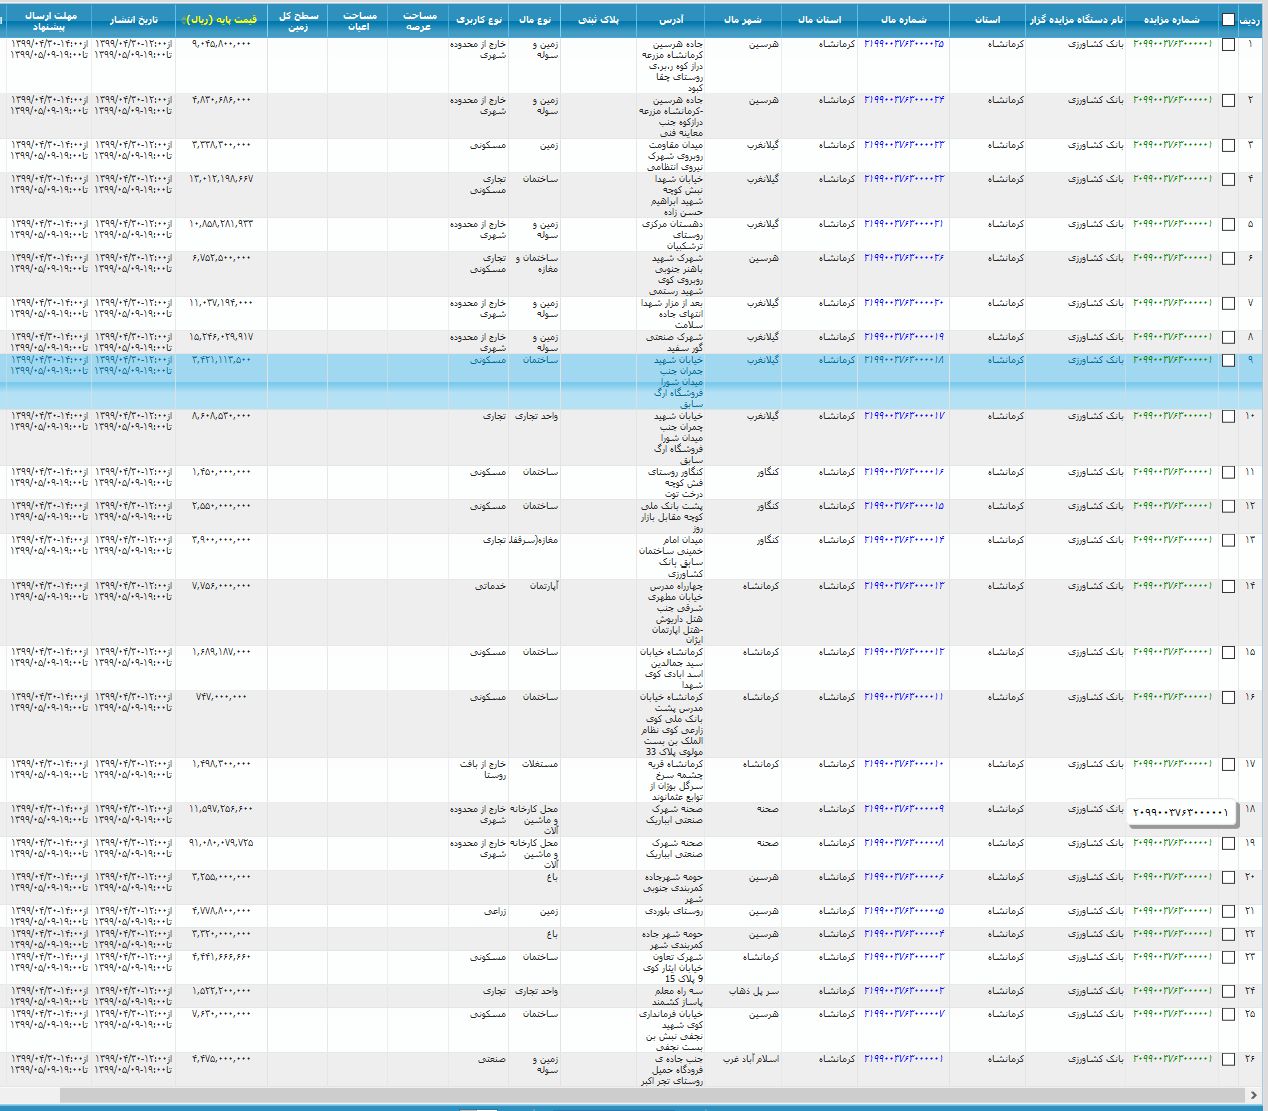
Task: Sort the table by شهر مال header
Action: tap(743, 19)
